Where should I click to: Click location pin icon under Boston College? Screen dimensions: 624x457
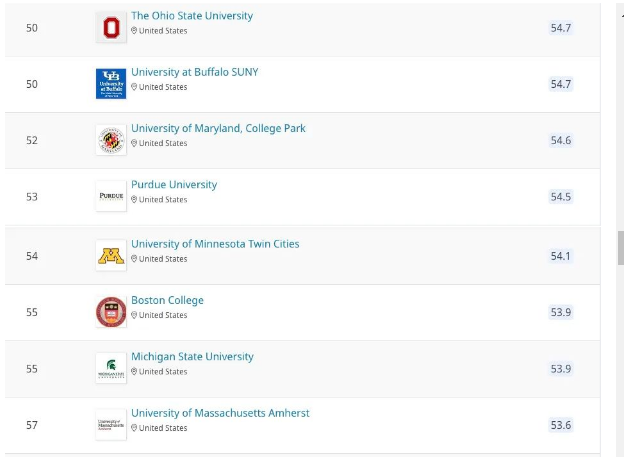pyautogui.click(x=134, y=315)
